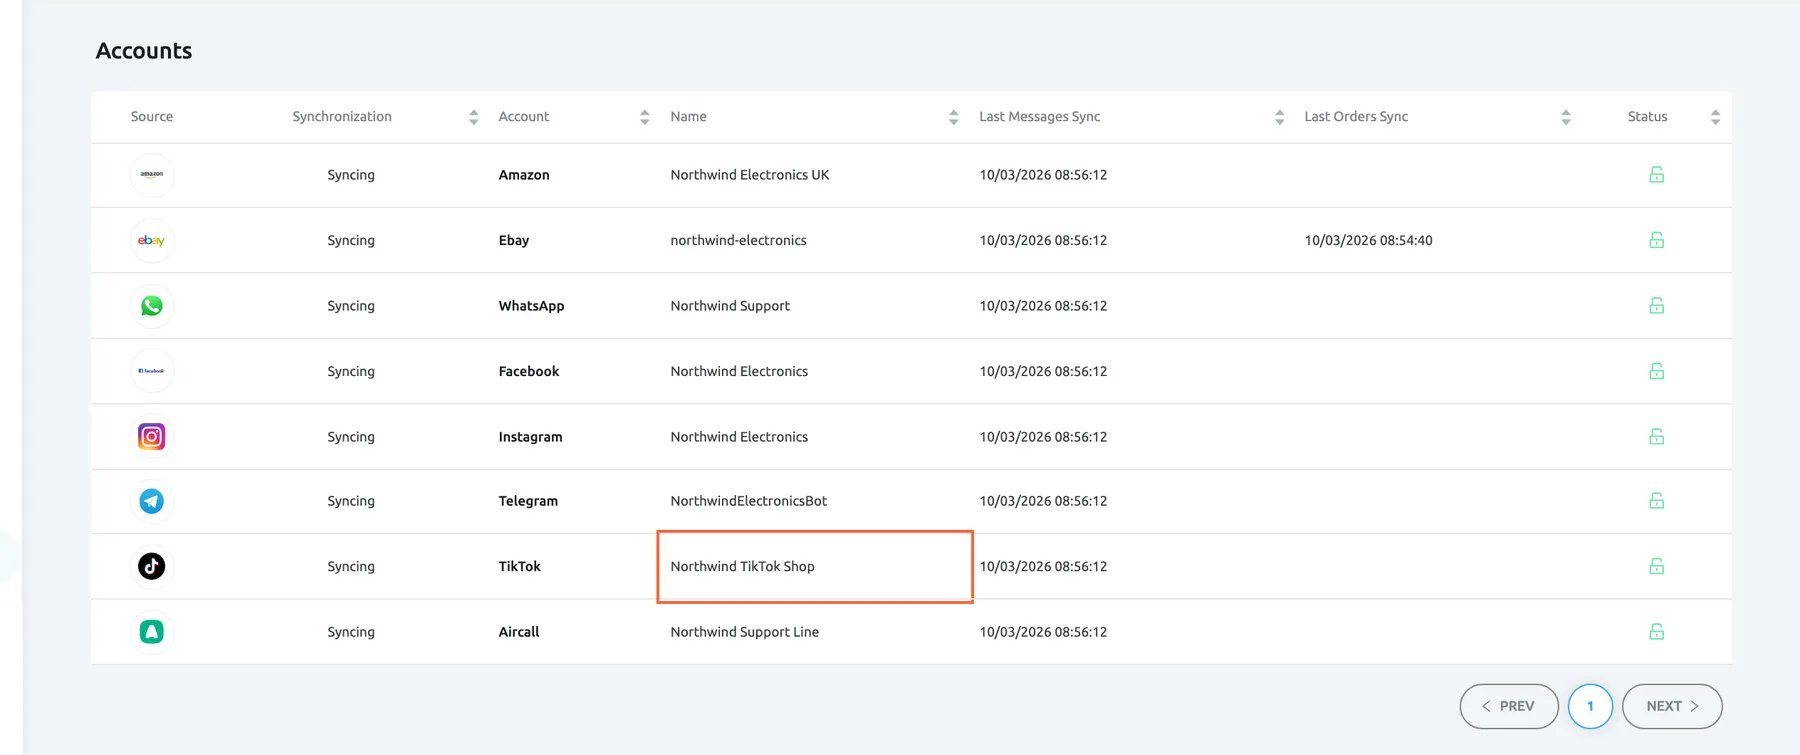Click the Amazon source logo icon
The image size is (1800, 755).
(152, 175)
